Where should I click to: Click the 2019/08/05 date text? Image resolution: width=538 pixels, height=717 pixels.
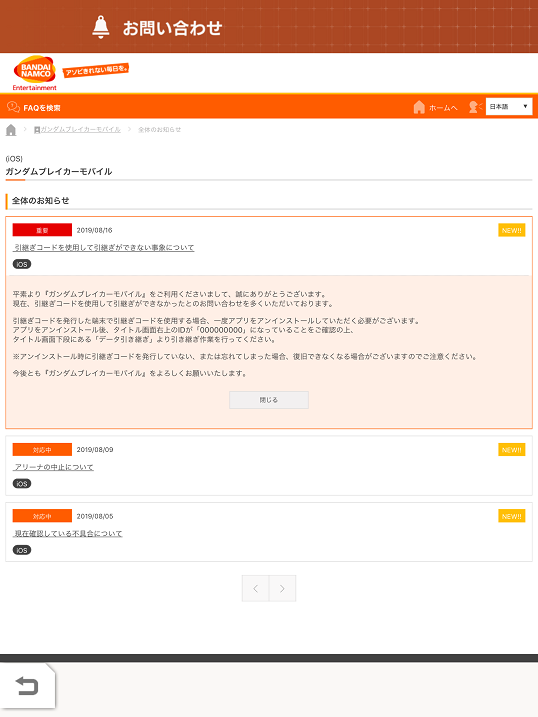tap(95, 516)
